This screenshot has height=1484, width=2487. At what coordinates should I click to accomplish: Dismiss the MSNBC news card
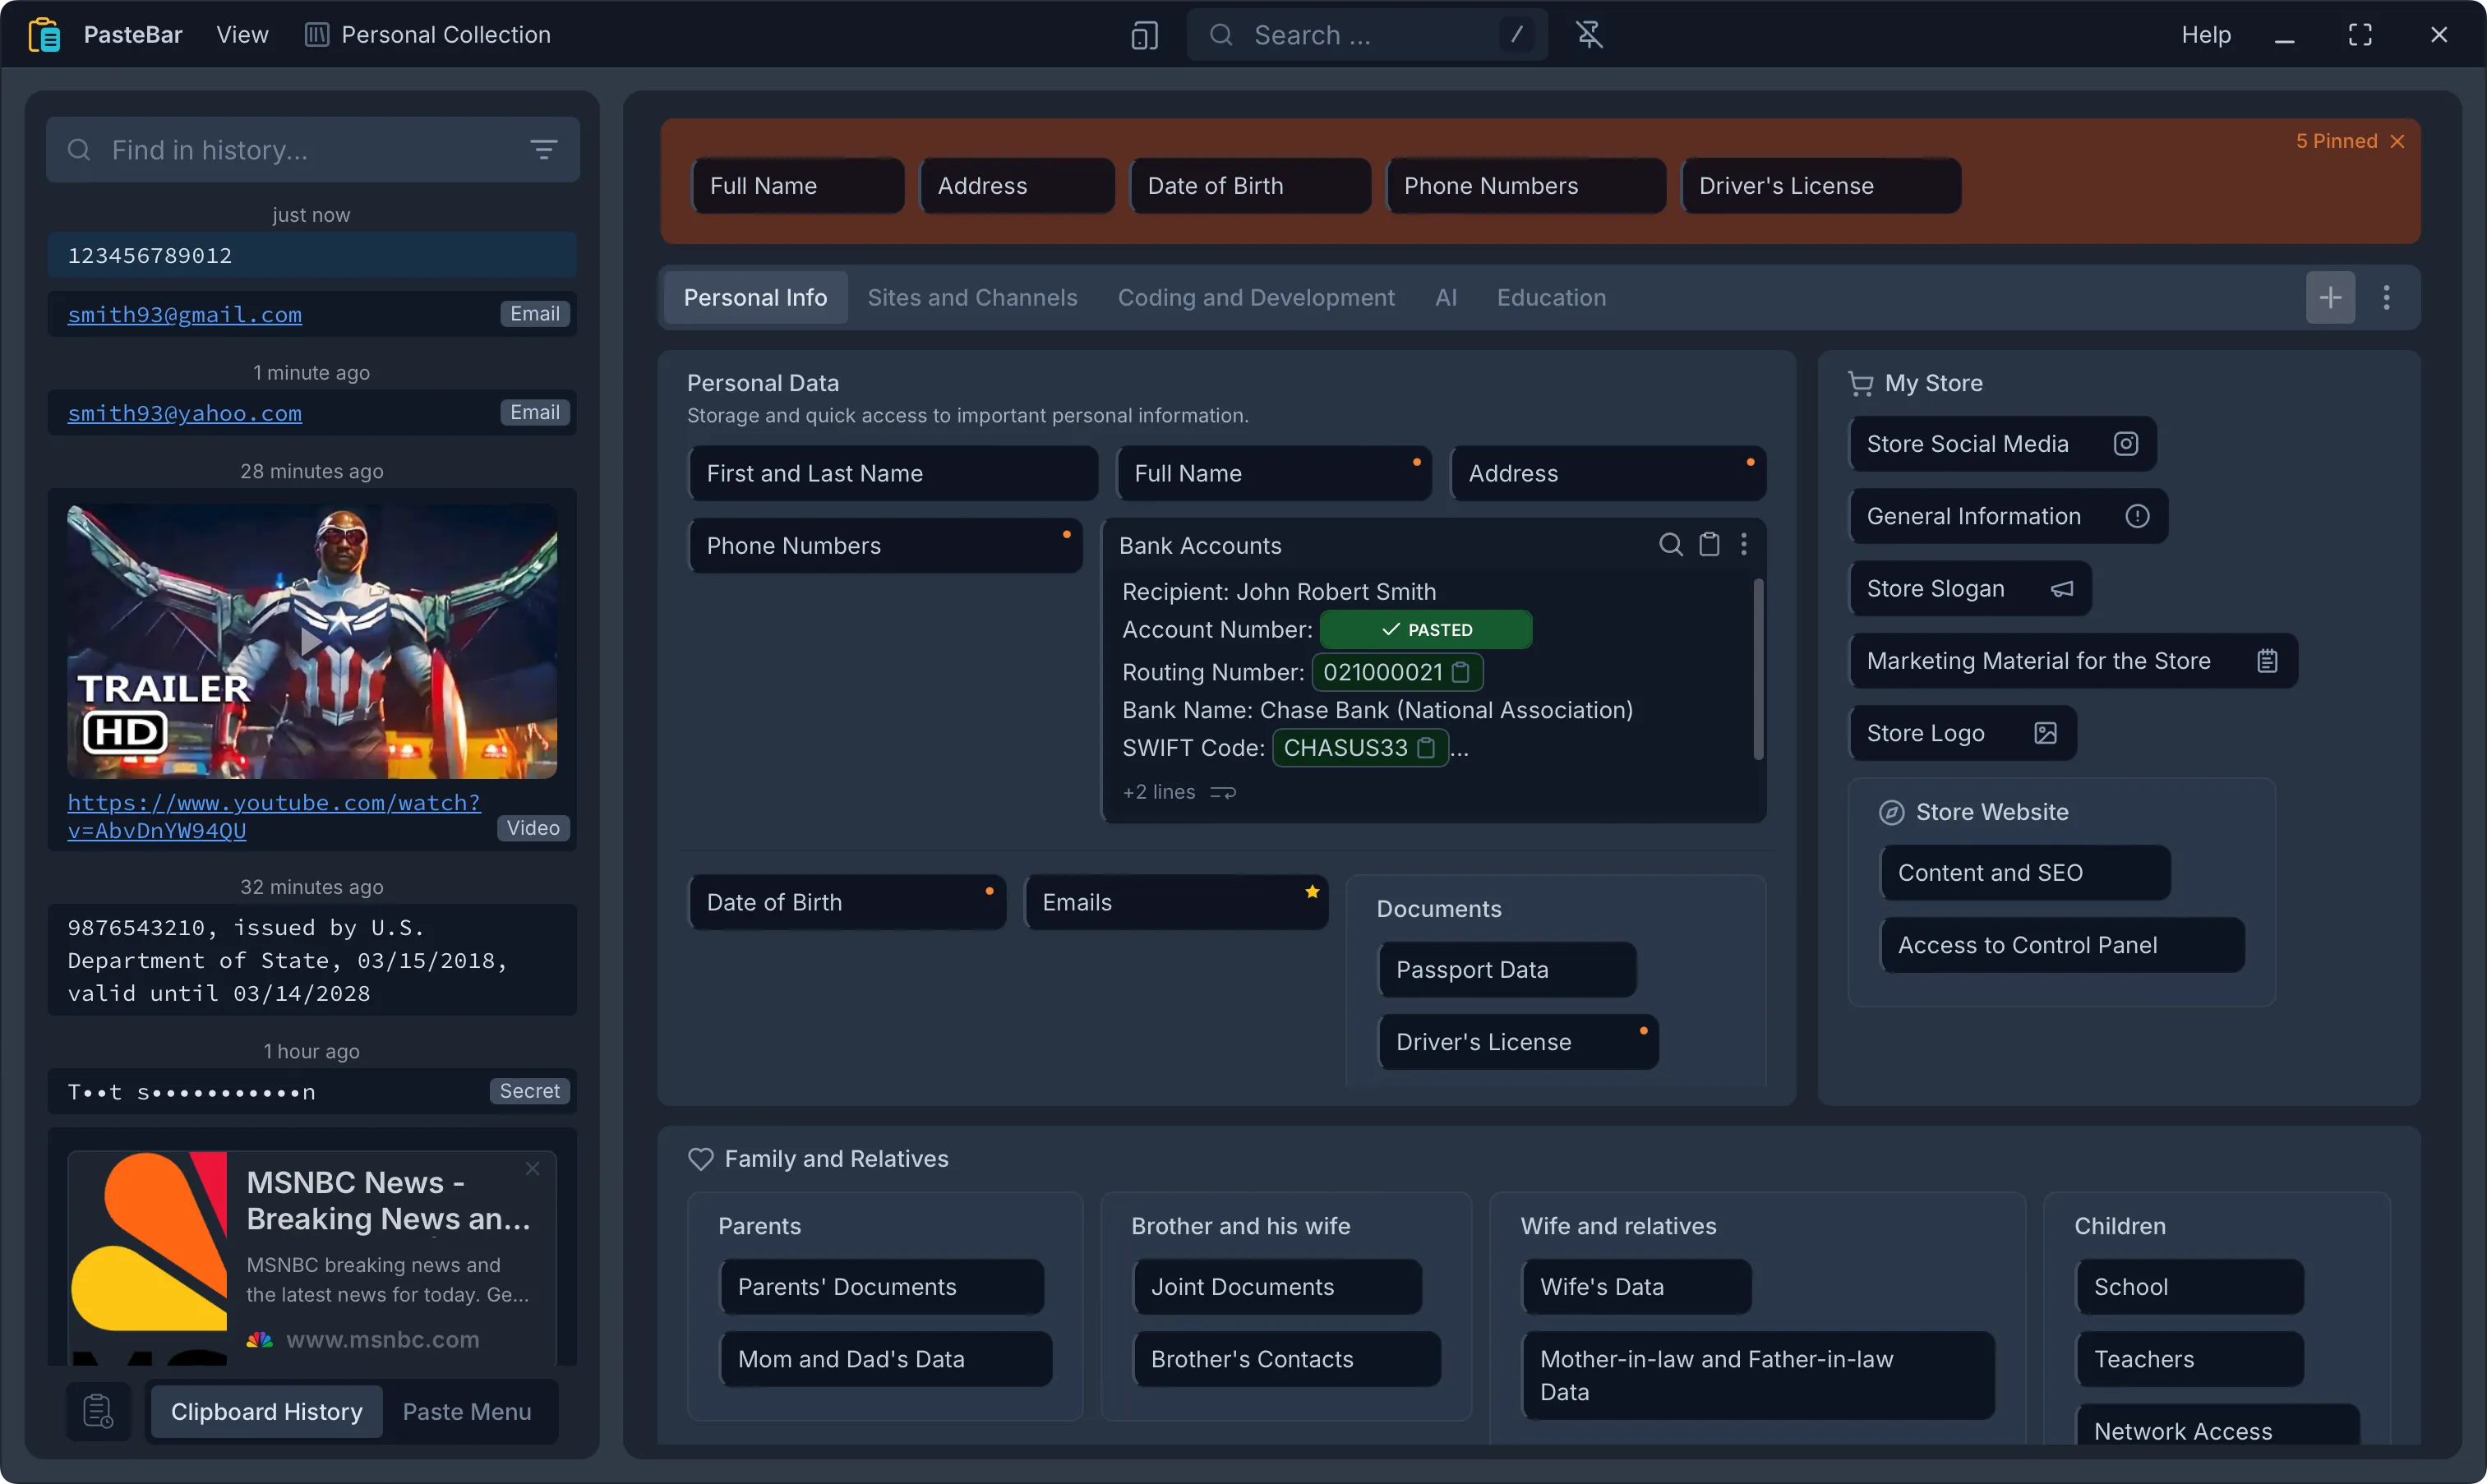click(x=532, y=1168)
